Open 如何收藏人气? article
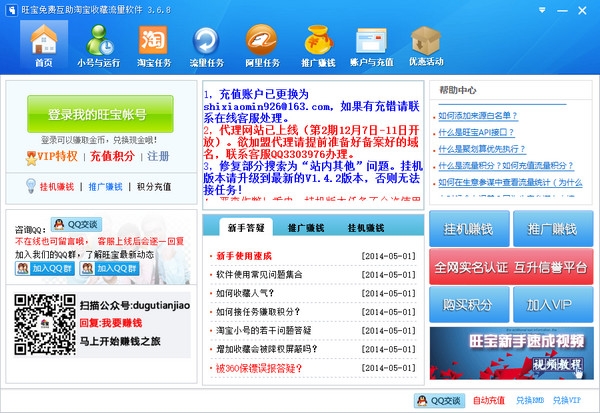The image size is (600, 413). click(245, 294)
